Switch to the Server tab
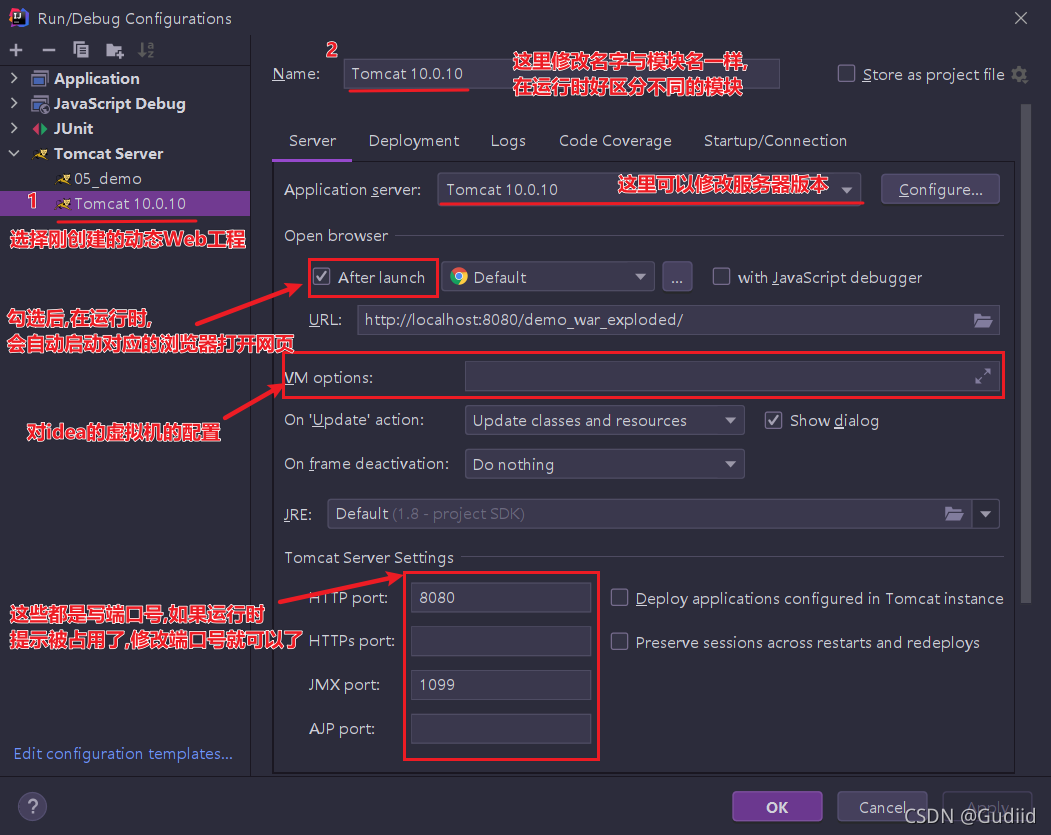 tap(312, 141)
